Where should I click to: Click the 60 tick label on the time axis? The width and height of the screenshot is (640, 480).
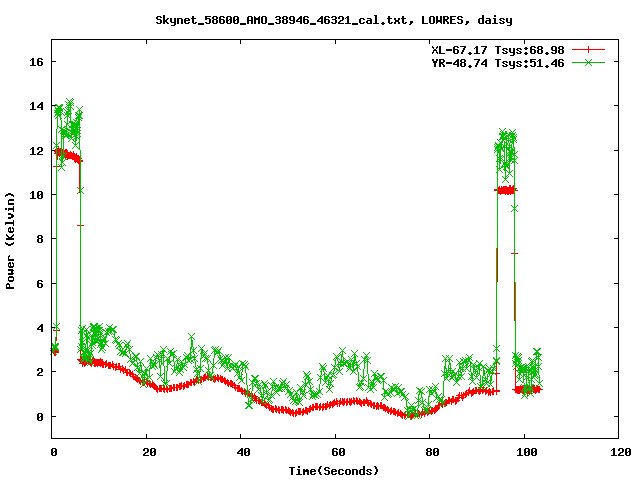coord(338,452)
